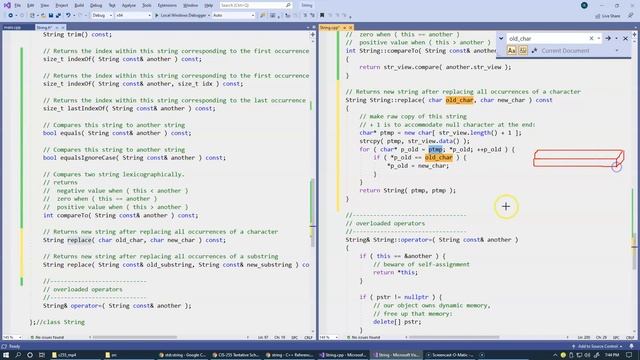
Task: Click the Visual Studio logo icon
Action: click(x=7, y=5)
